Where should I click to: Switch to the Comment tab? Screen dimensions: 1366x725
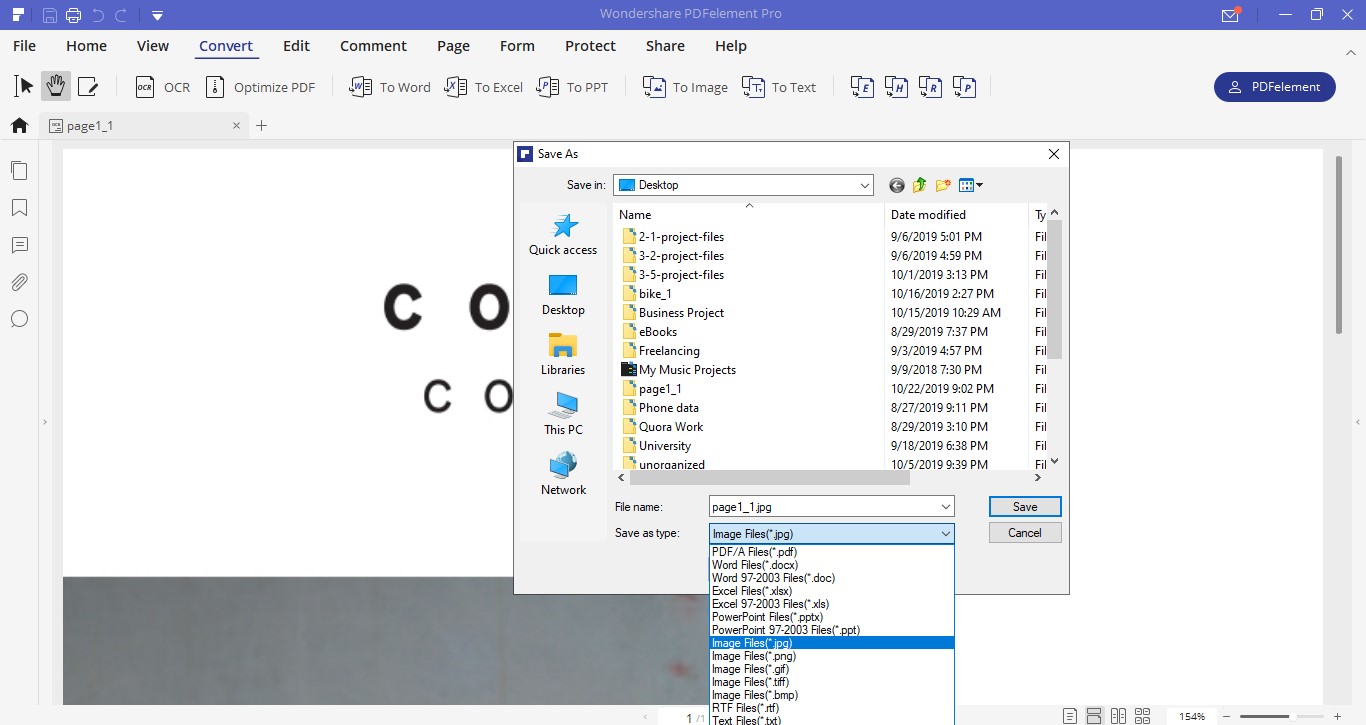(x=373, y=46)
